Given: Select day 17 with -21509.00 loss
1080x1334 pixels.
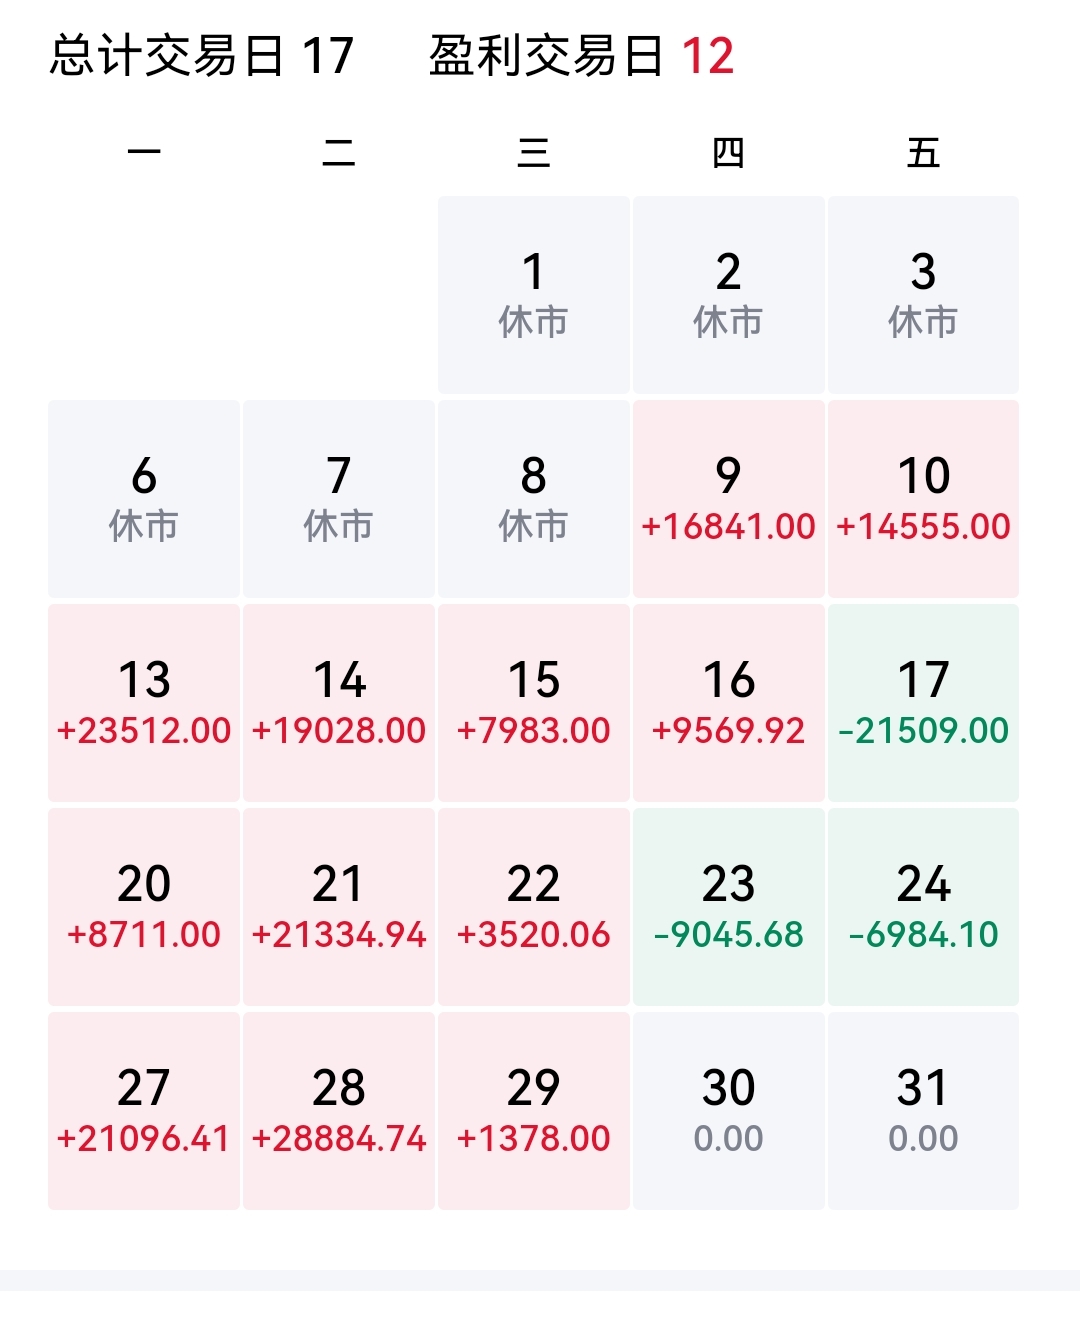Looking at the screenshot, I should [923, 703].
